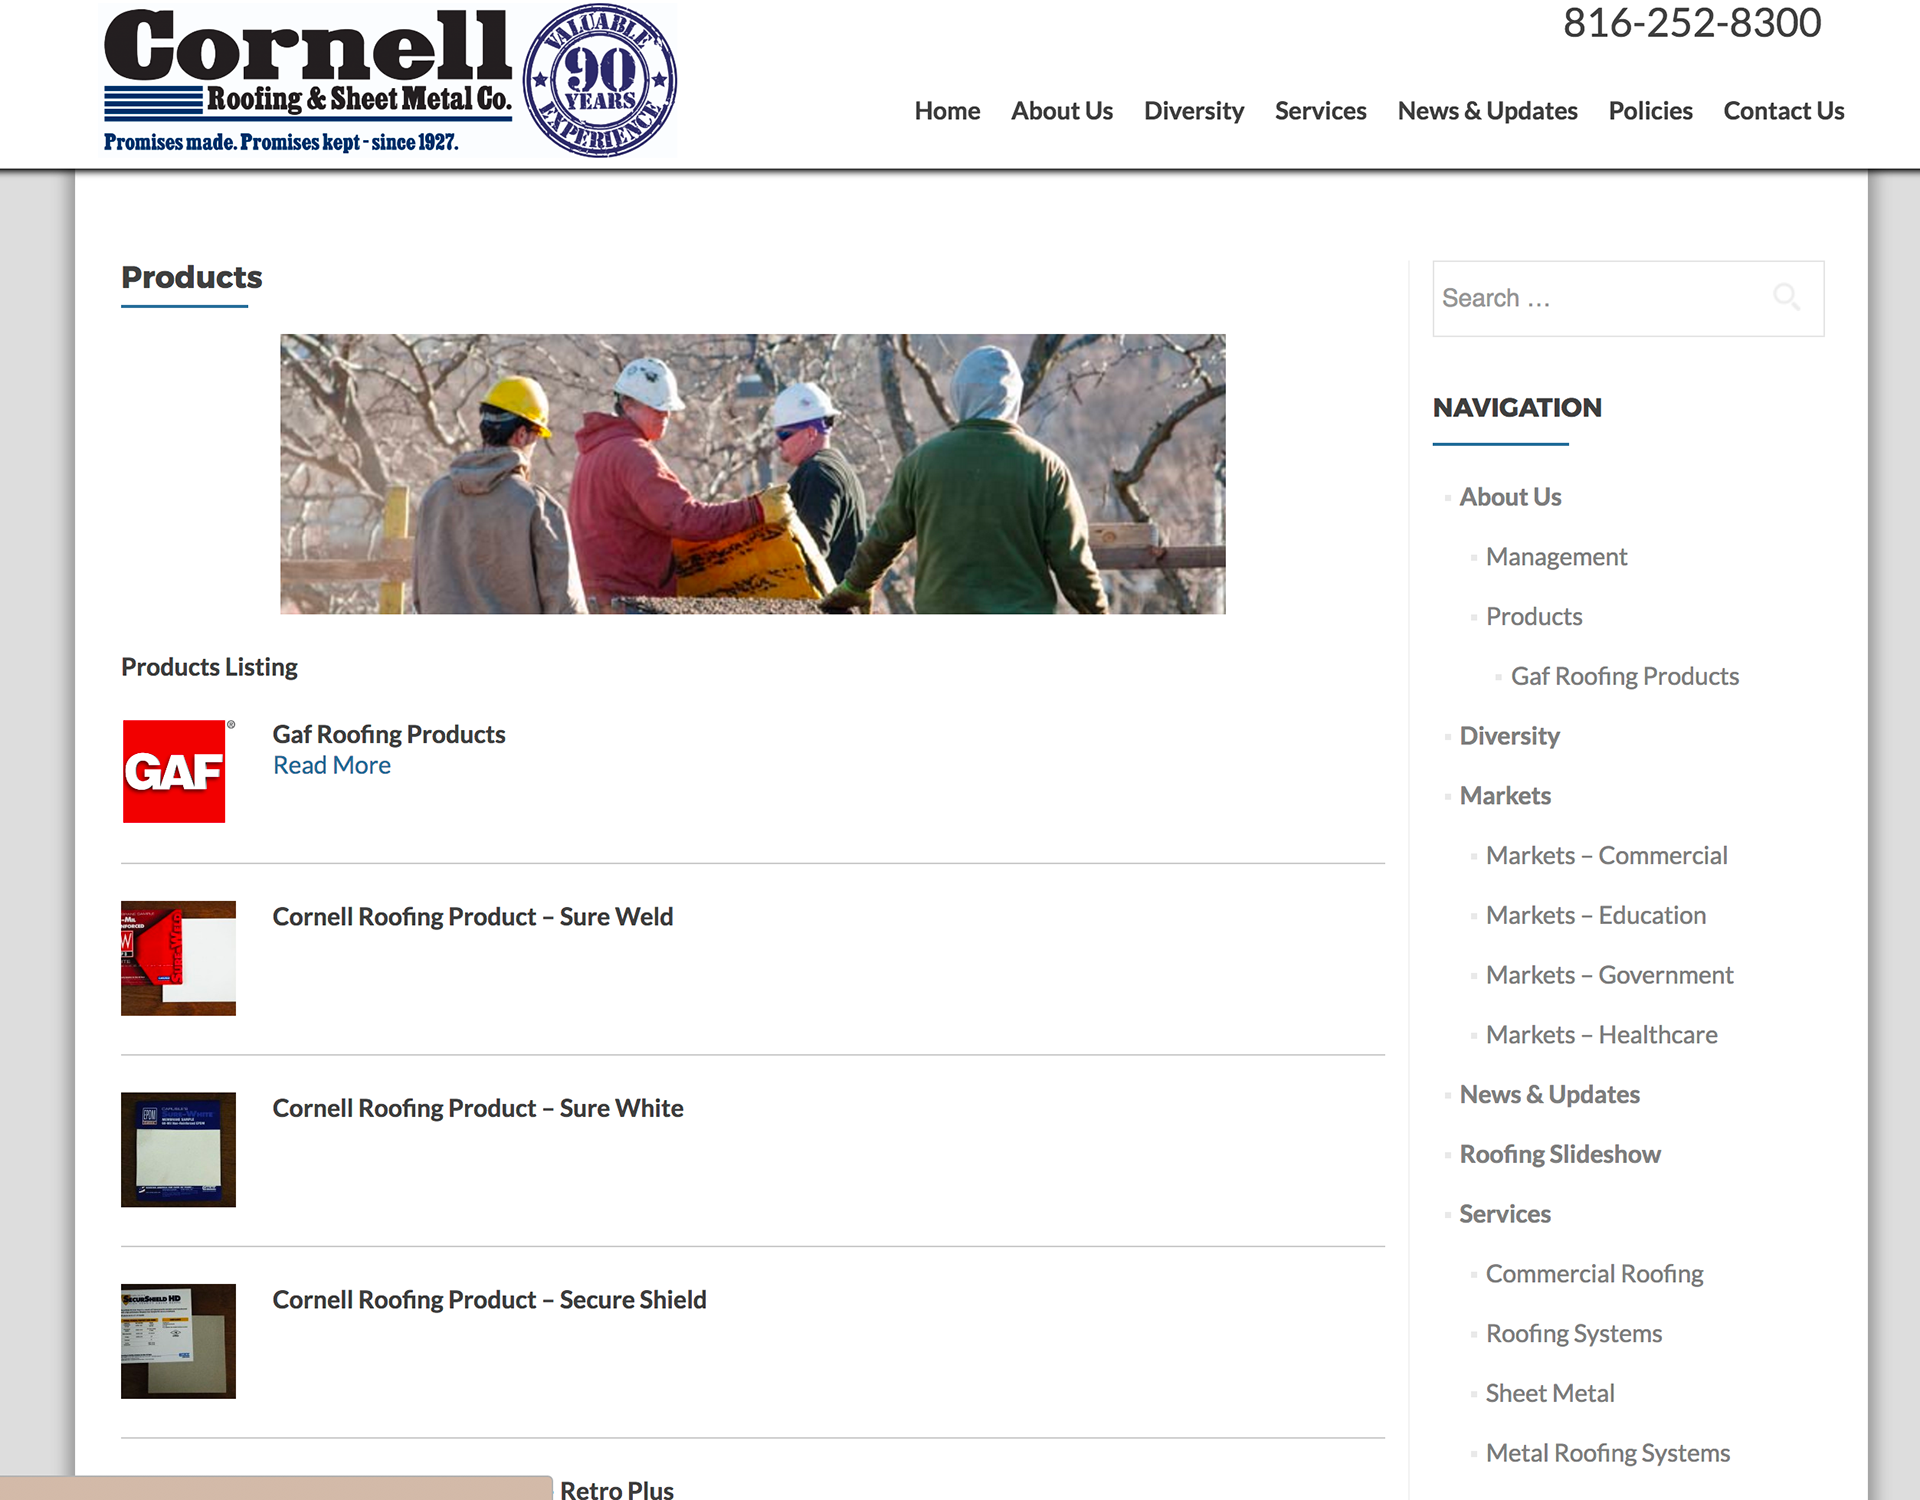Click the 816-252-8300 phone number

(x=1692, y=24)
